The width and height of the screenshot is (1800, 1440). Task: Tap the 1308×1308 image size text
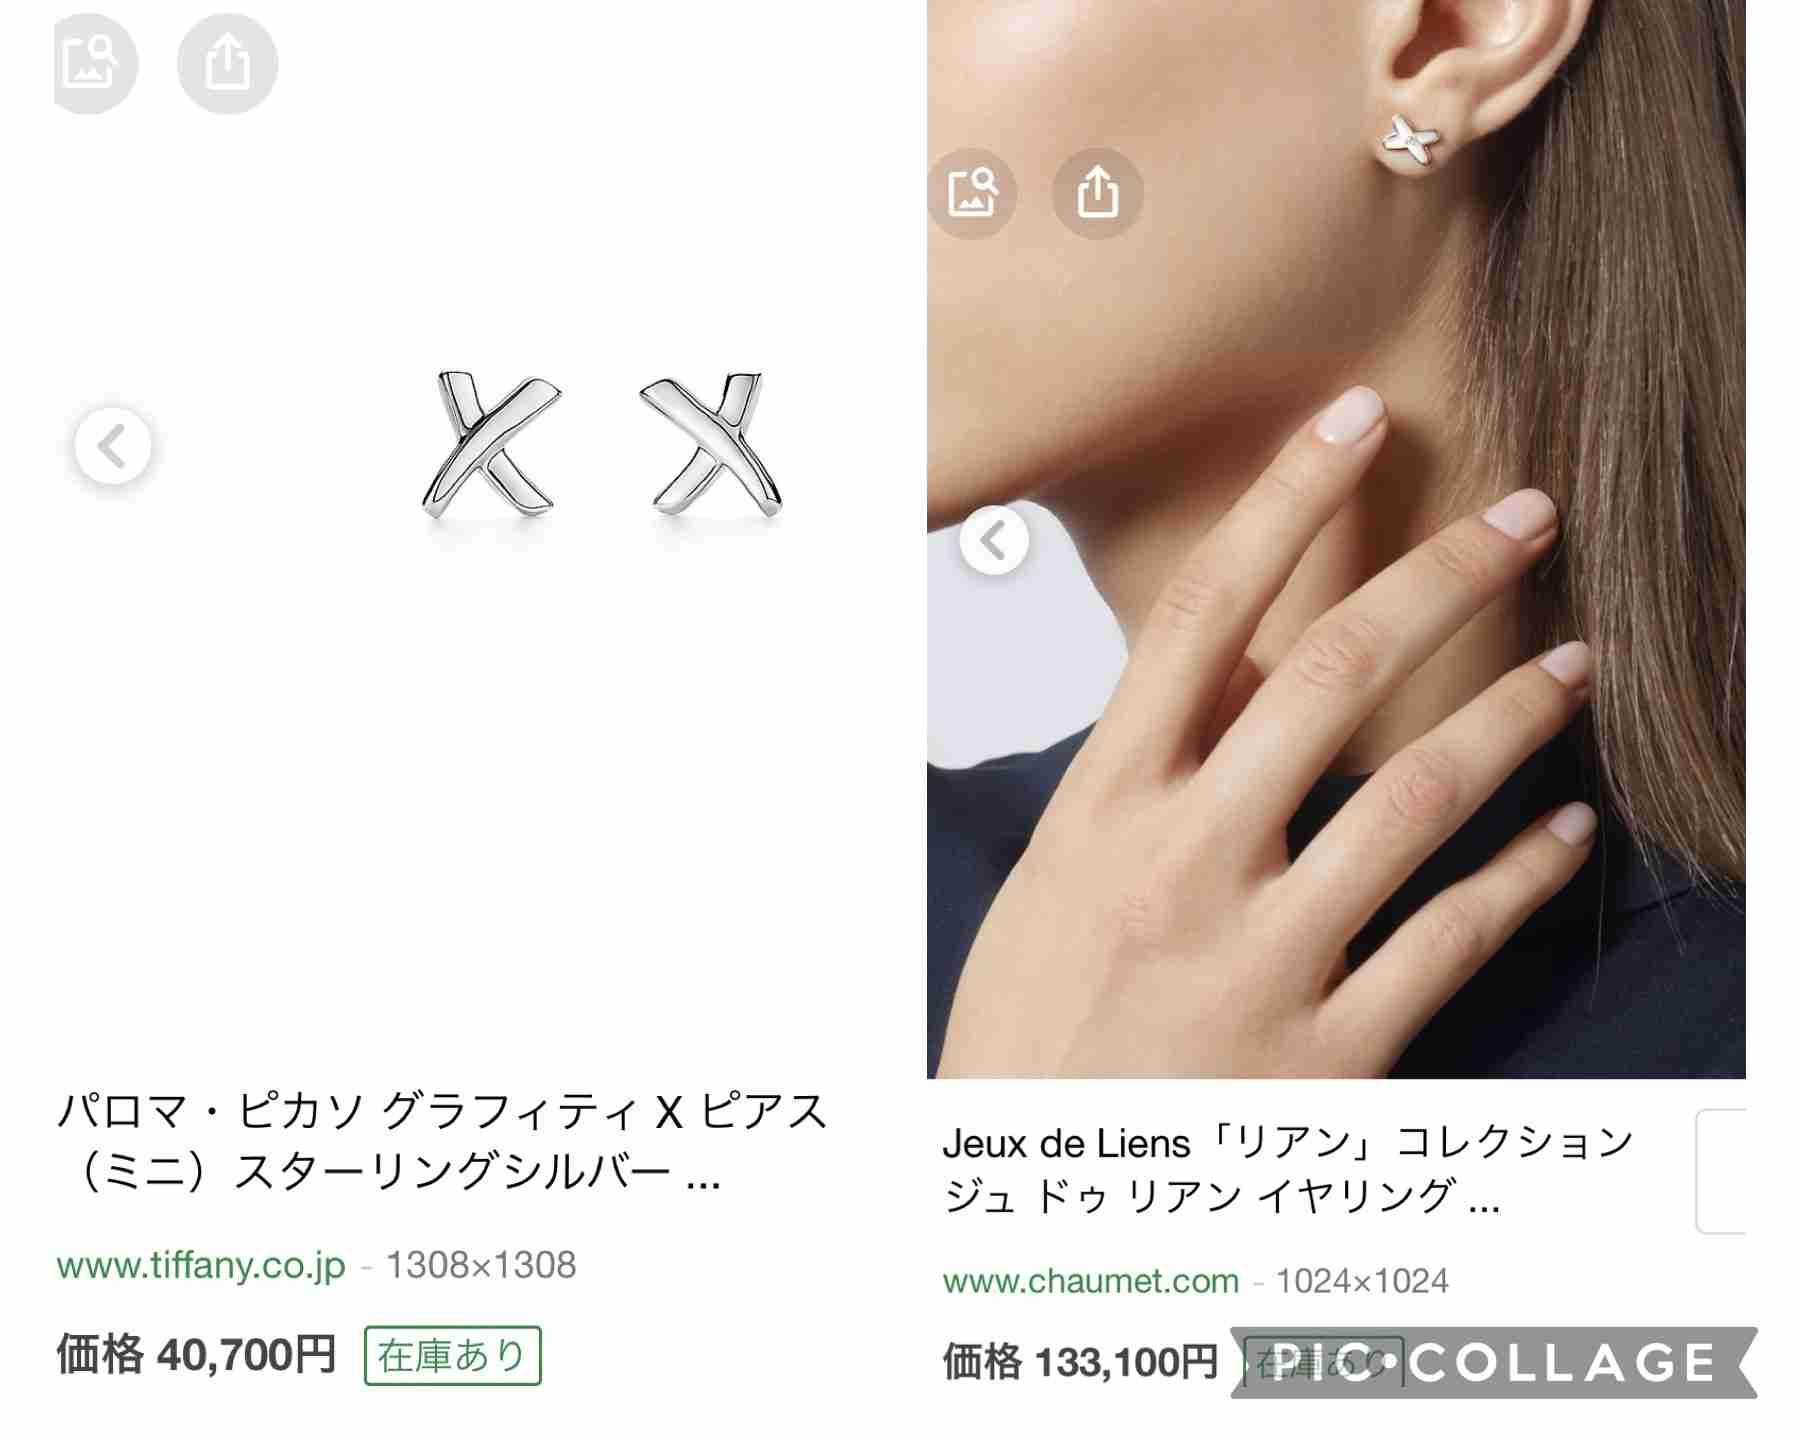coord(481,1265)
